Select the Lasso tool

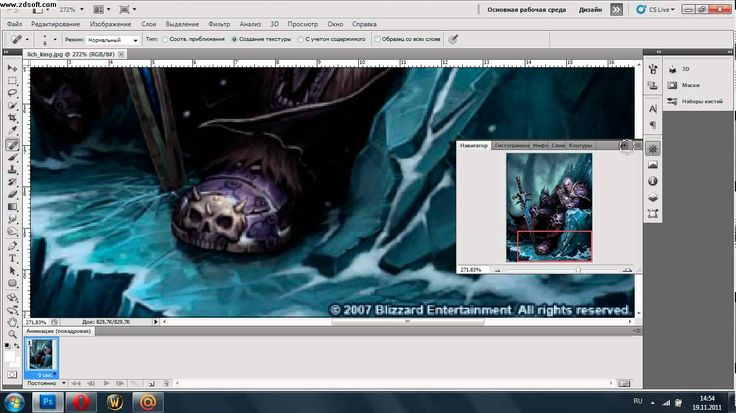click(x=12, y=93)
